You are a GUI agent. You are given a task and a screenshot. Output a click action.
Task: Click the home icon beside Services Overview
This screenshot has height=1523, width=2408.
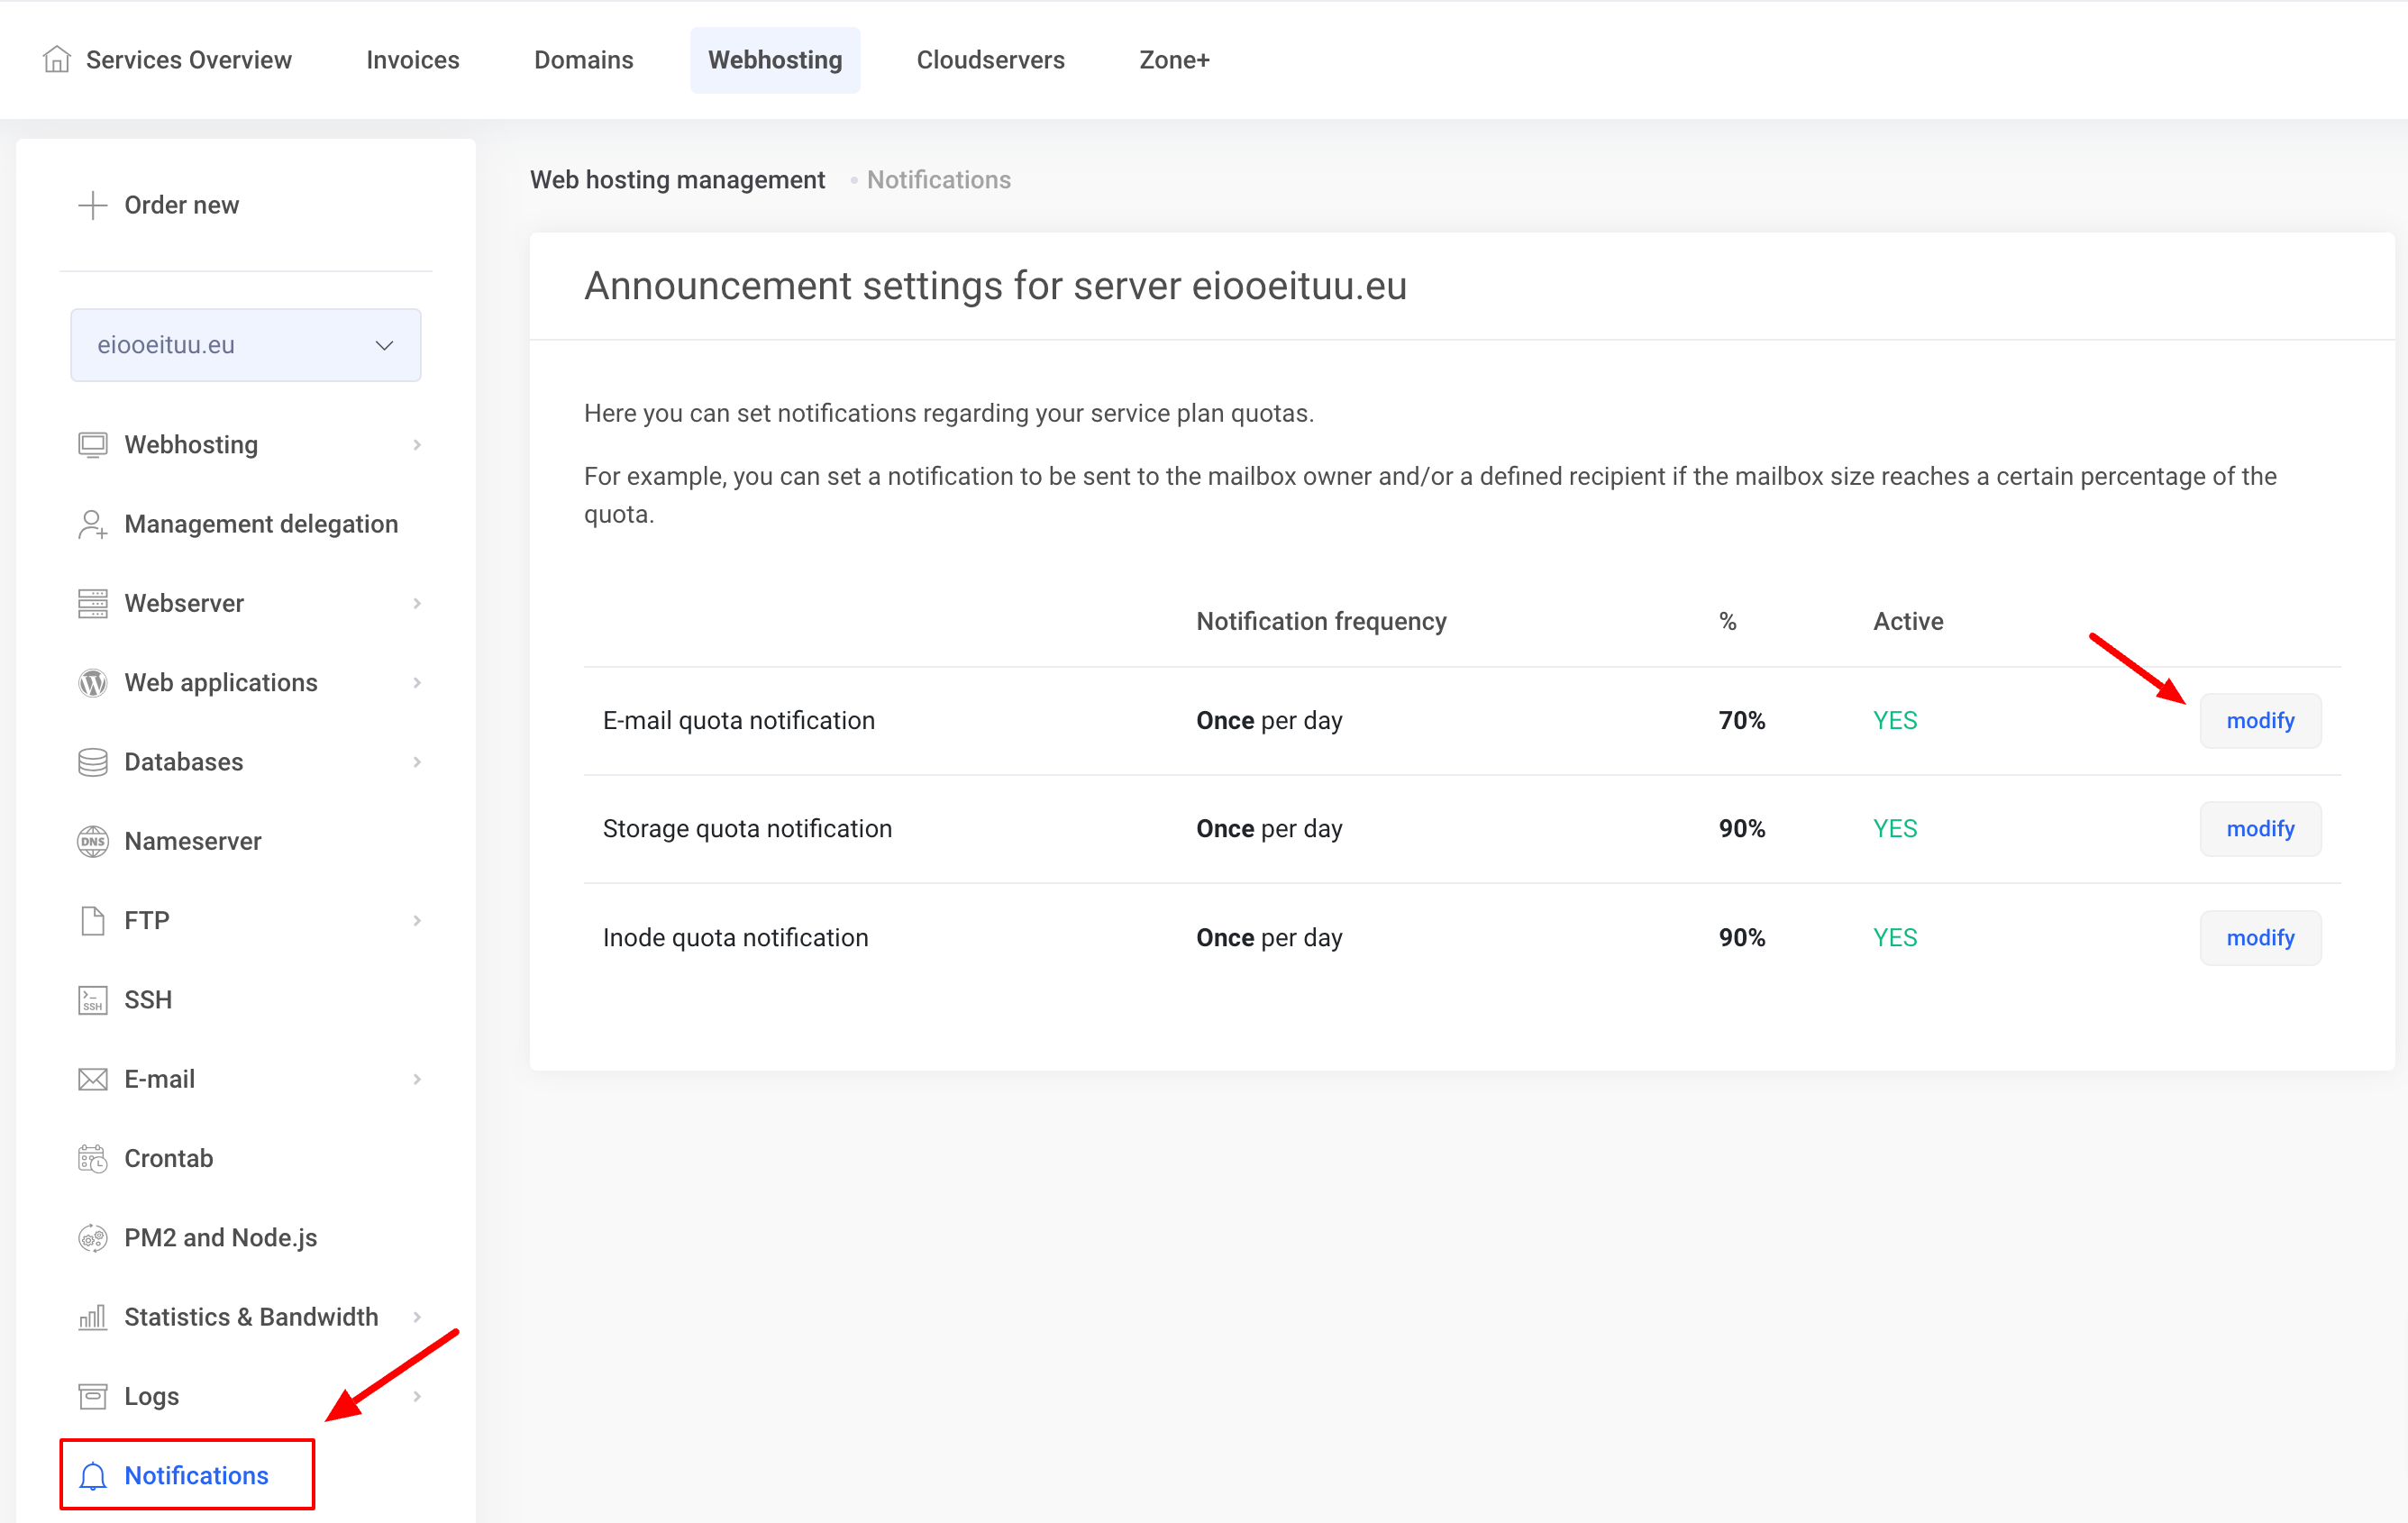point(57,60)
